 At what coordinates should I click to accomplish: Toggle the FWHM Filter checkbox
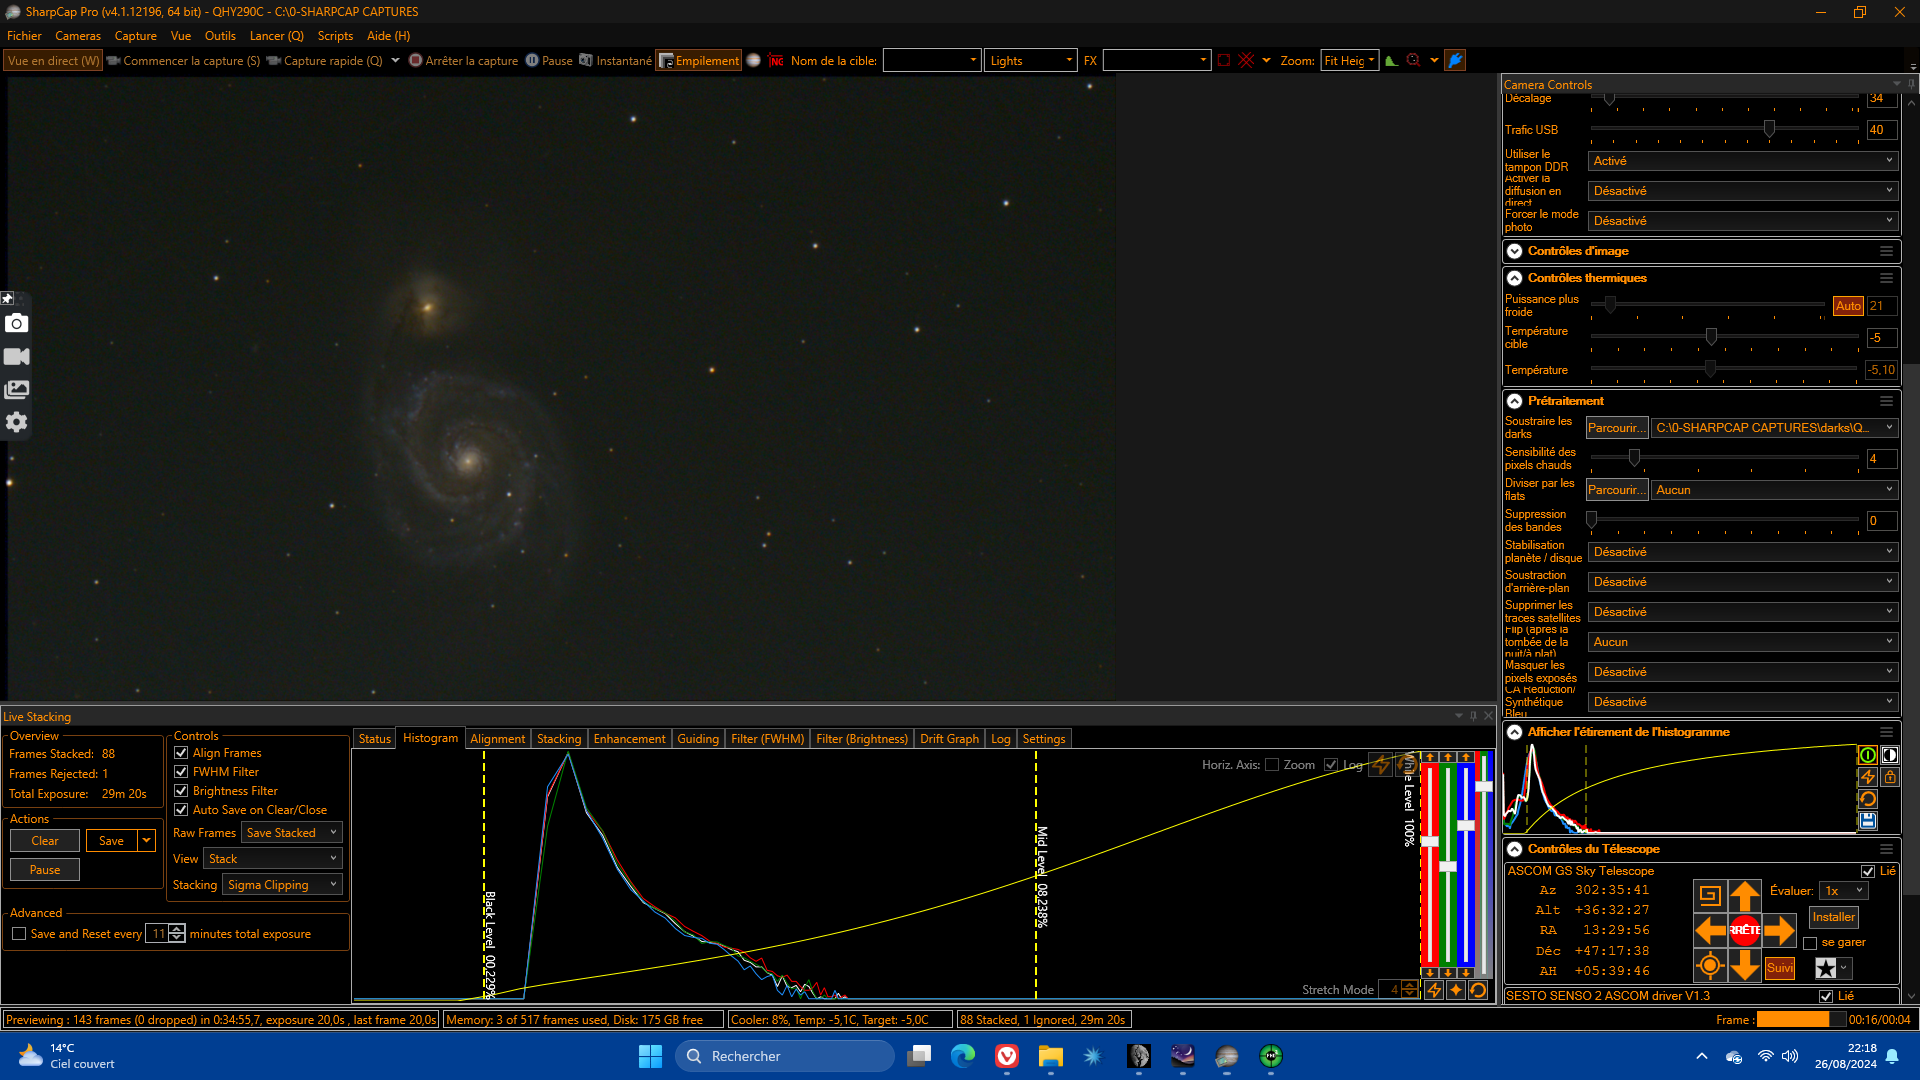point(181,772)
